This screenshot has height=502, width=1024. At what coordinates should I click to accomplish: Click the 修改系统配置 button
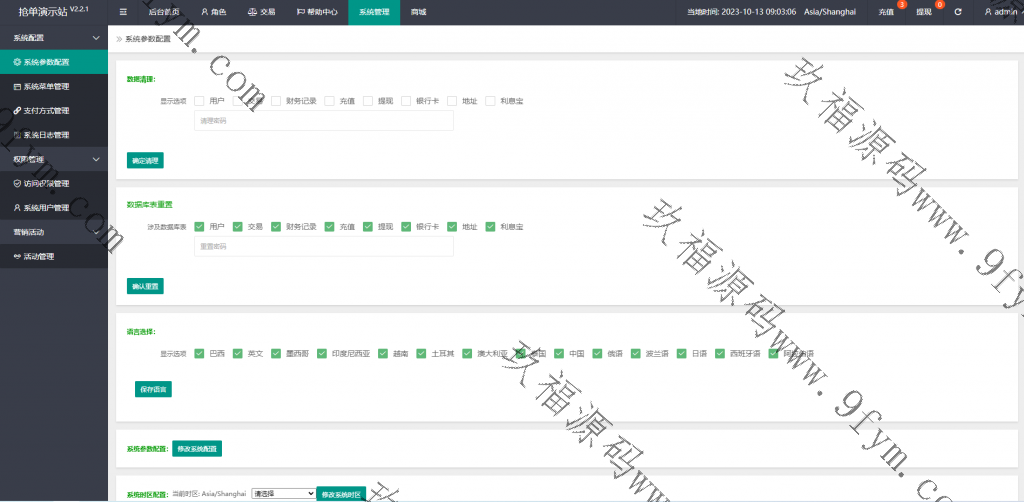point(197,449)
